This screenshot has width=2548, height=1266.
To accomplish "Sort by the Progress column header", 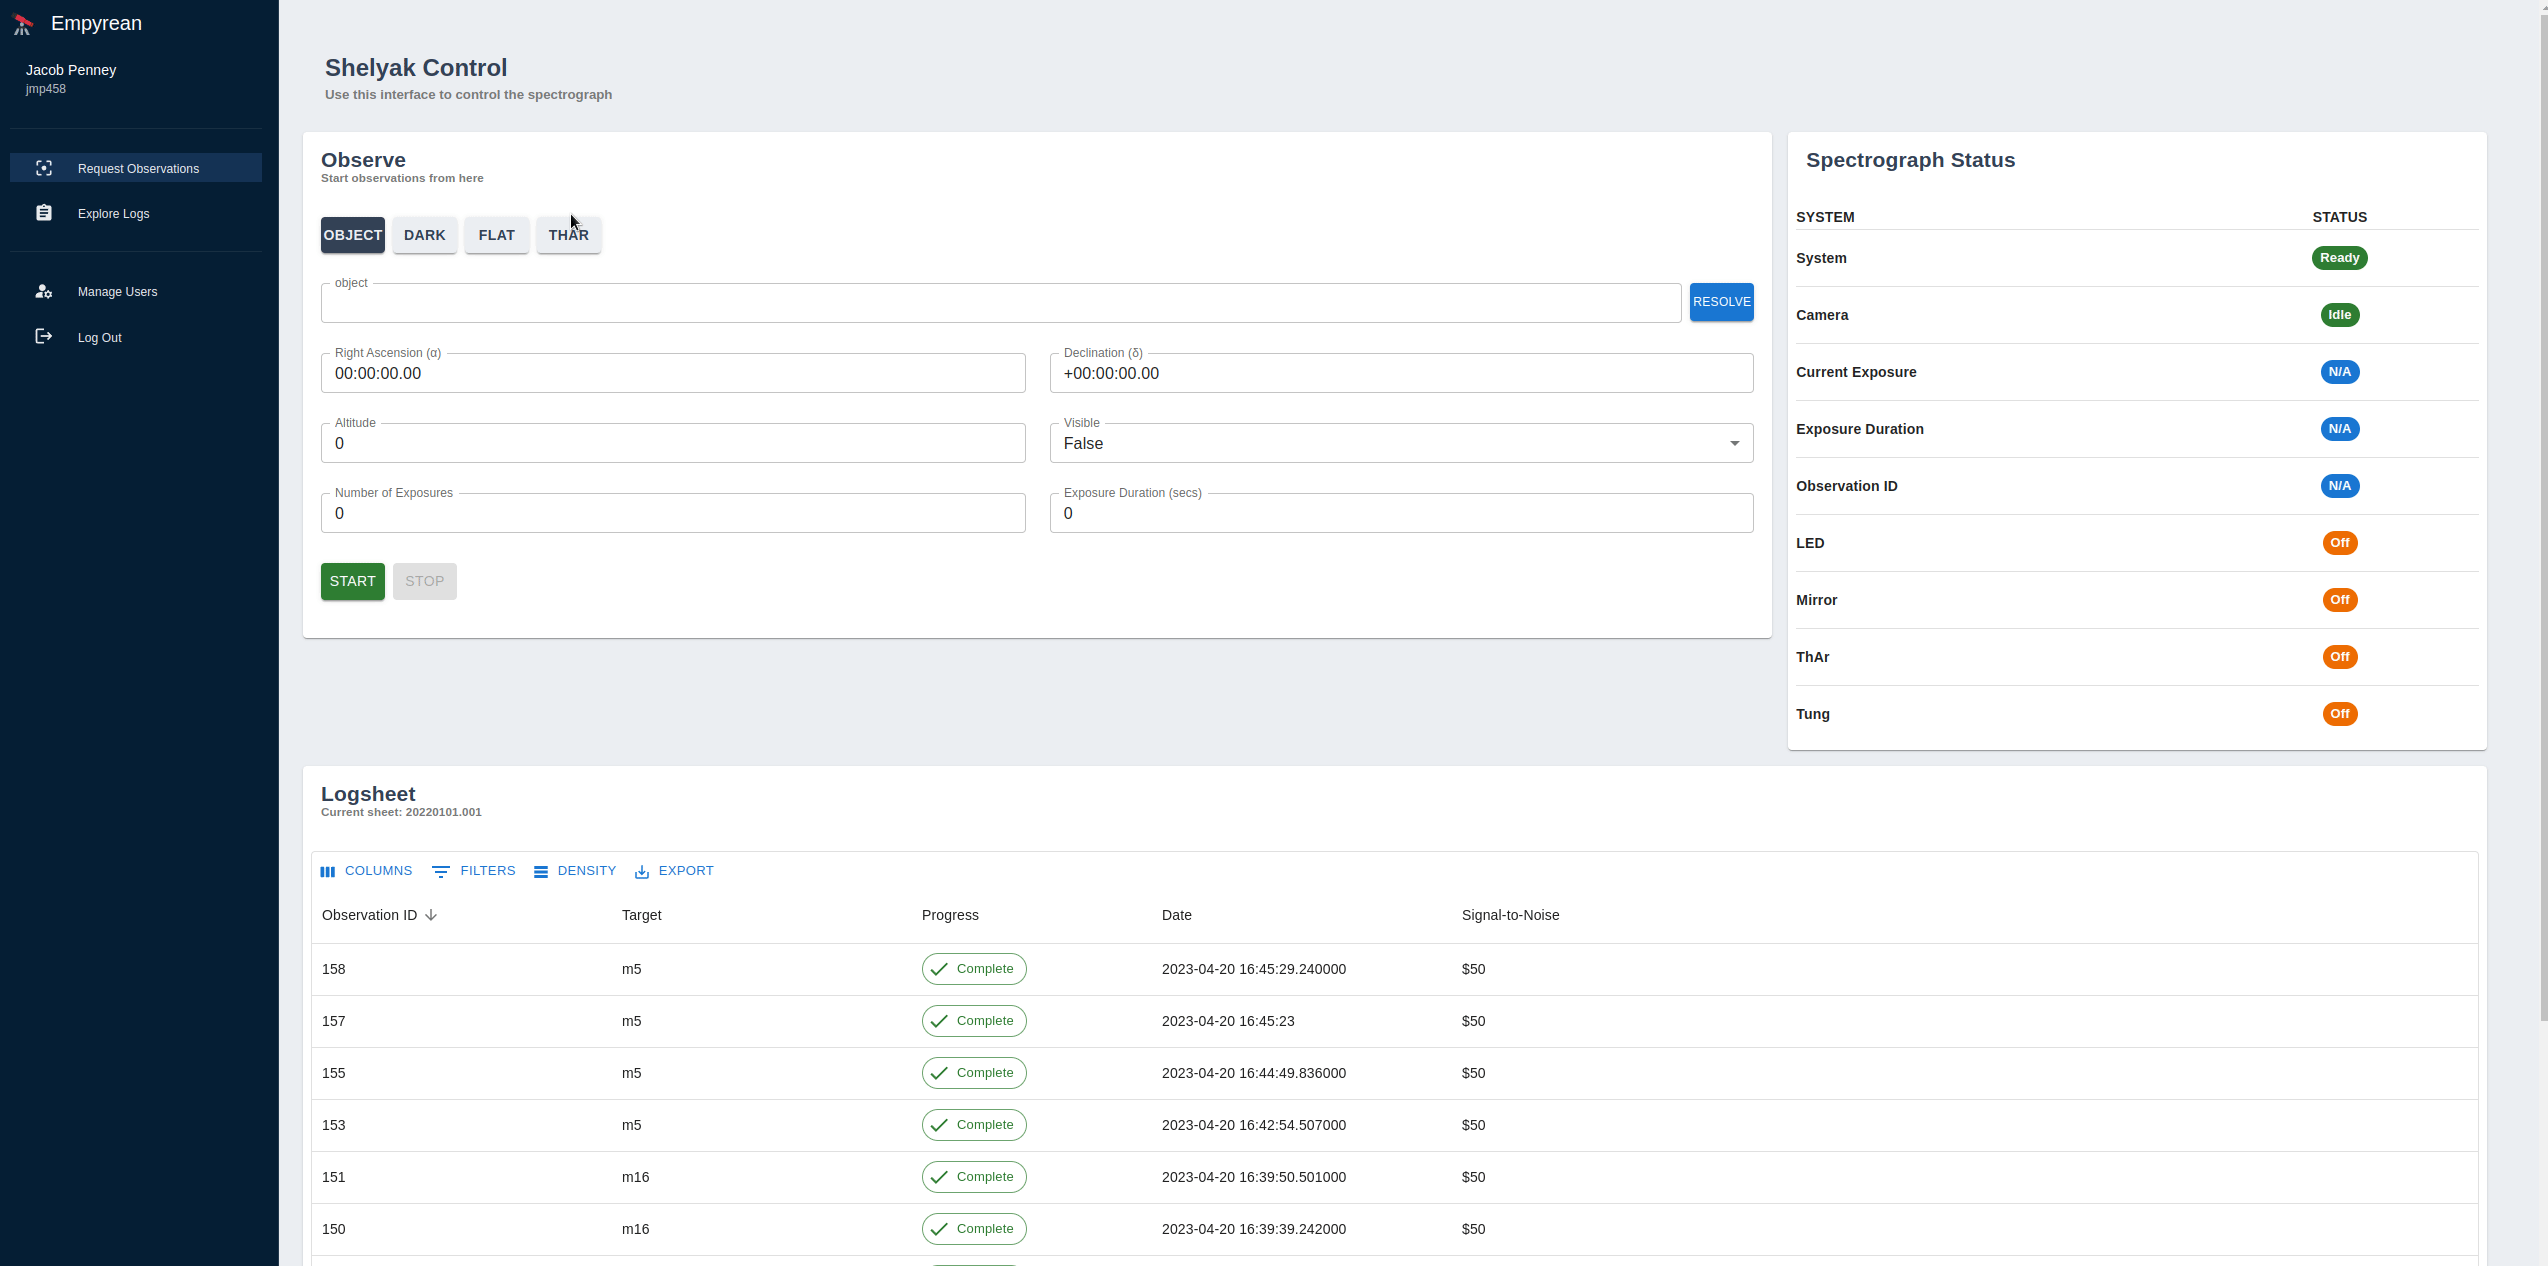I will point(950,915).
